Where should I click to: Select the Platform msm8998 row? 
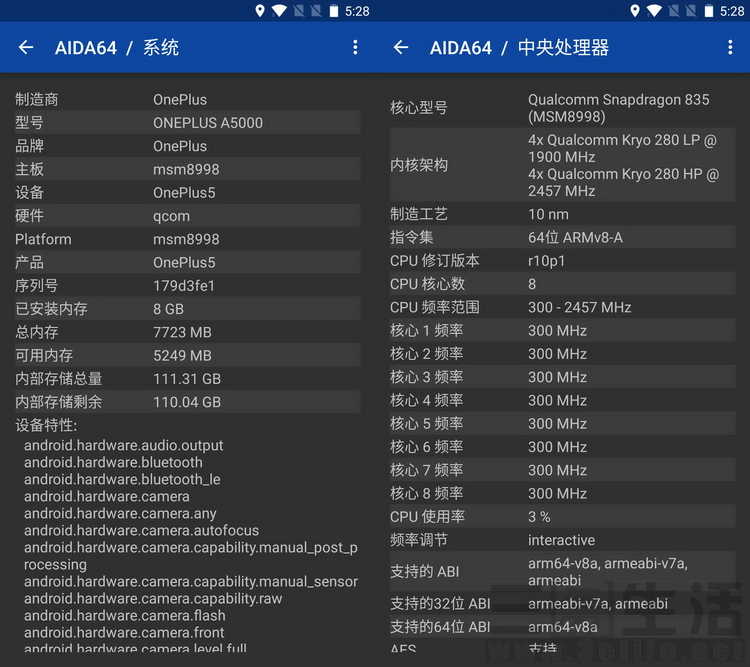point(188,239)
